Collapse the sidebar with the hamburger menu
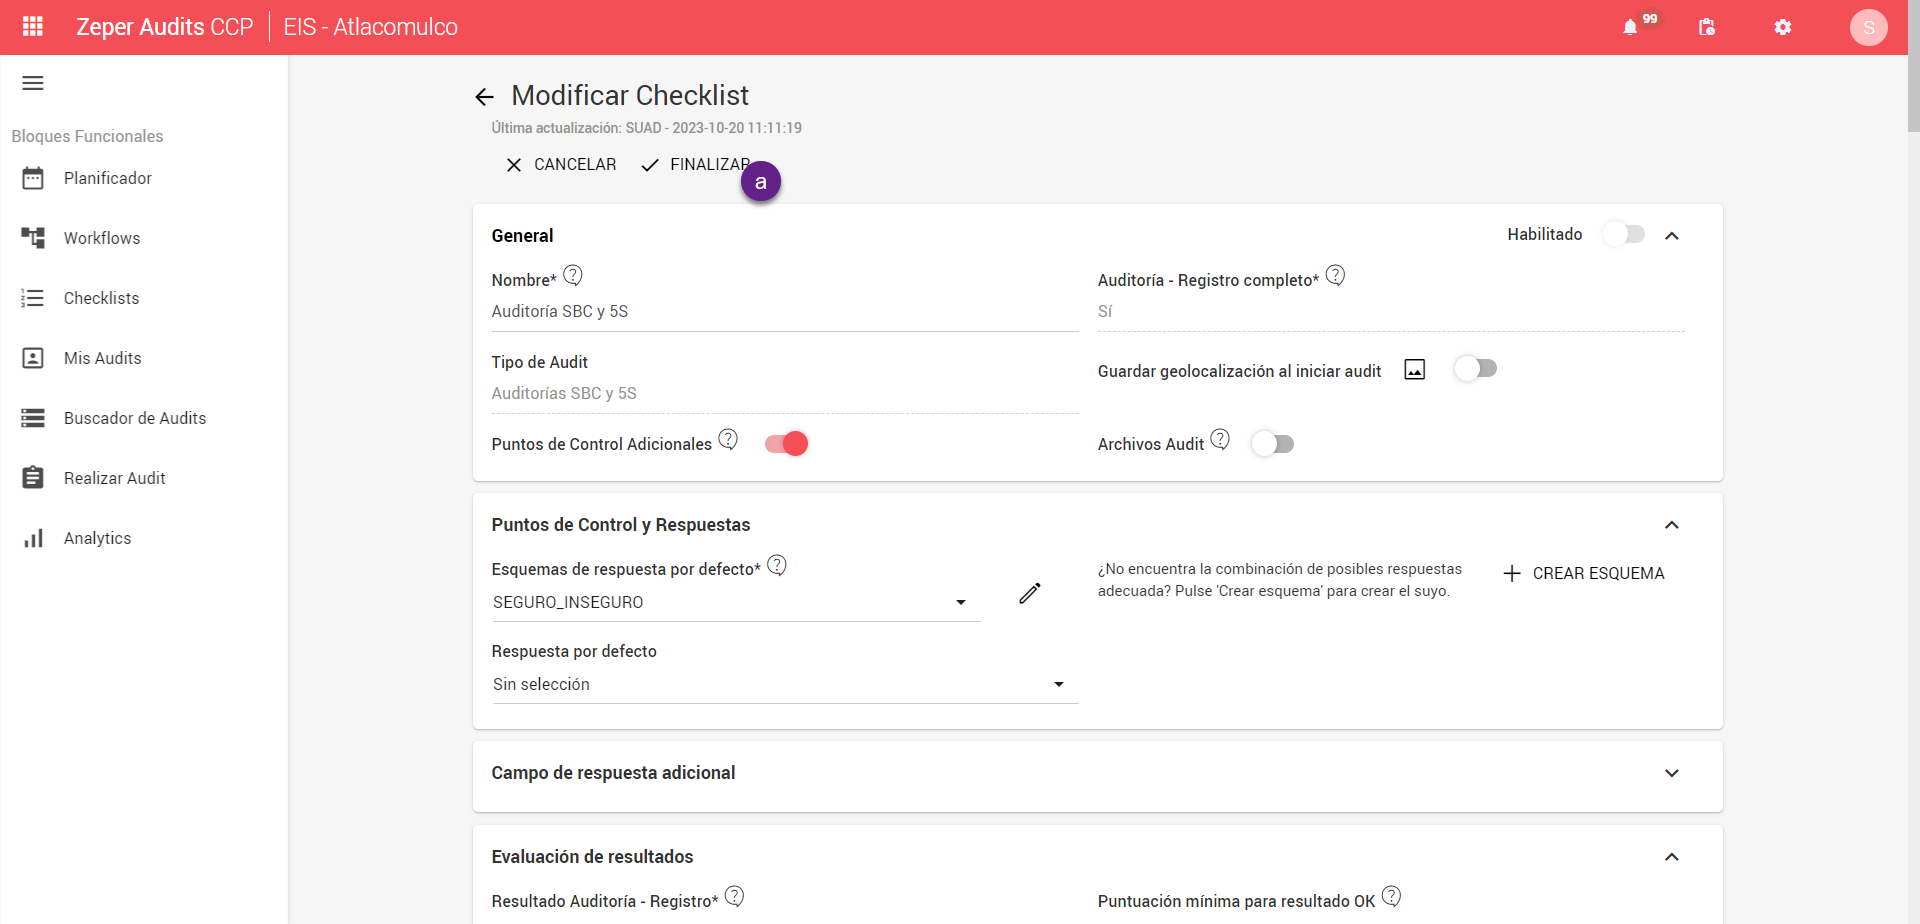The image size is (1920, 924). click(33, 83)
